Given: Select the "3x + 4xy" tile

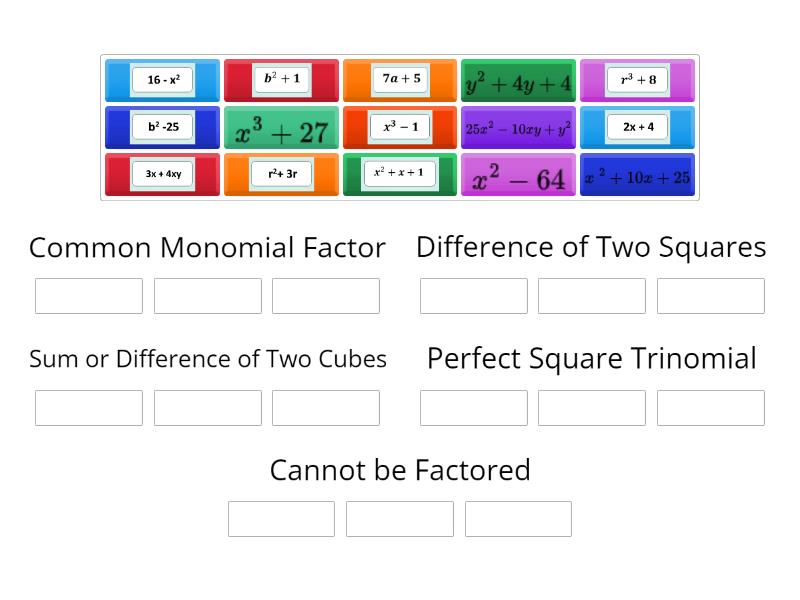Looking at the screenshot, I should click(162, 174).
